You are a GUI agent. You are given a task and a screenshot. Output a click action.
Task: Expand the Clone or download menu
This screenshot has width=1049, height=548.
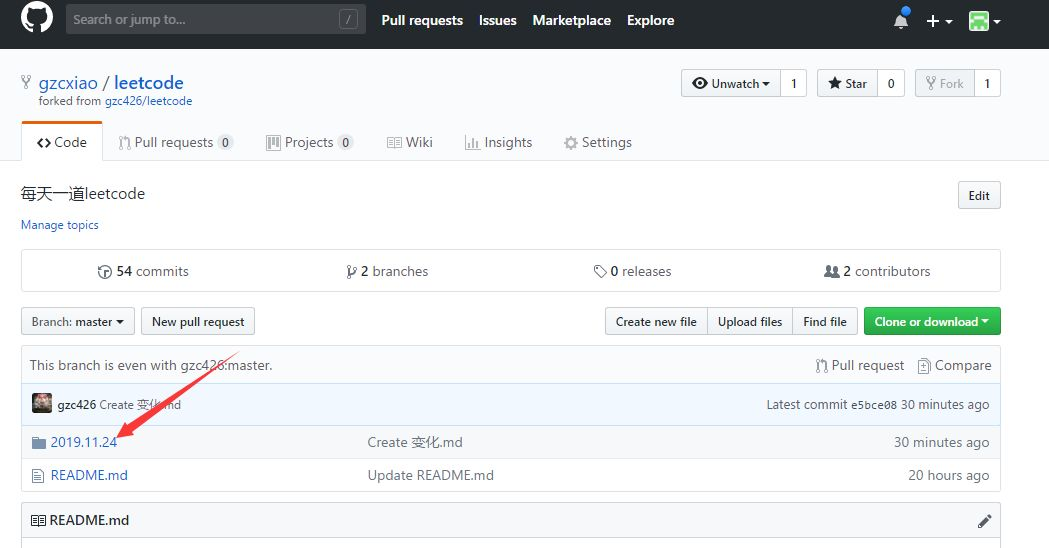click(932, 322)
